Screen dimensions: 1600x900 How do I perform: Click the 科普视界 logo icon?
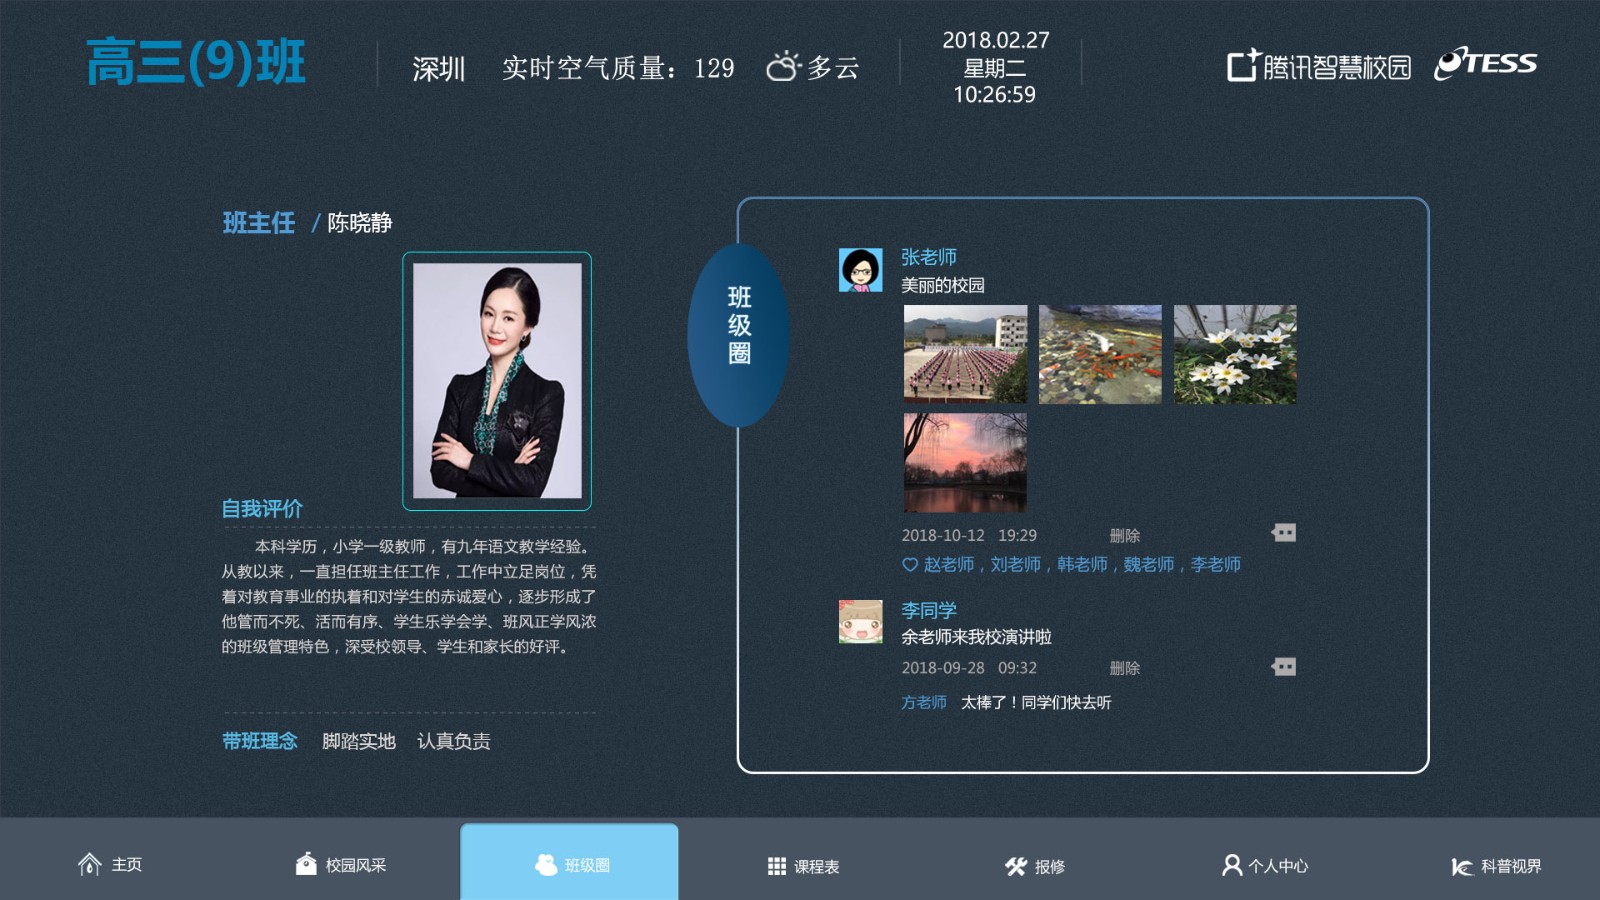click(x=1462, y=866)
